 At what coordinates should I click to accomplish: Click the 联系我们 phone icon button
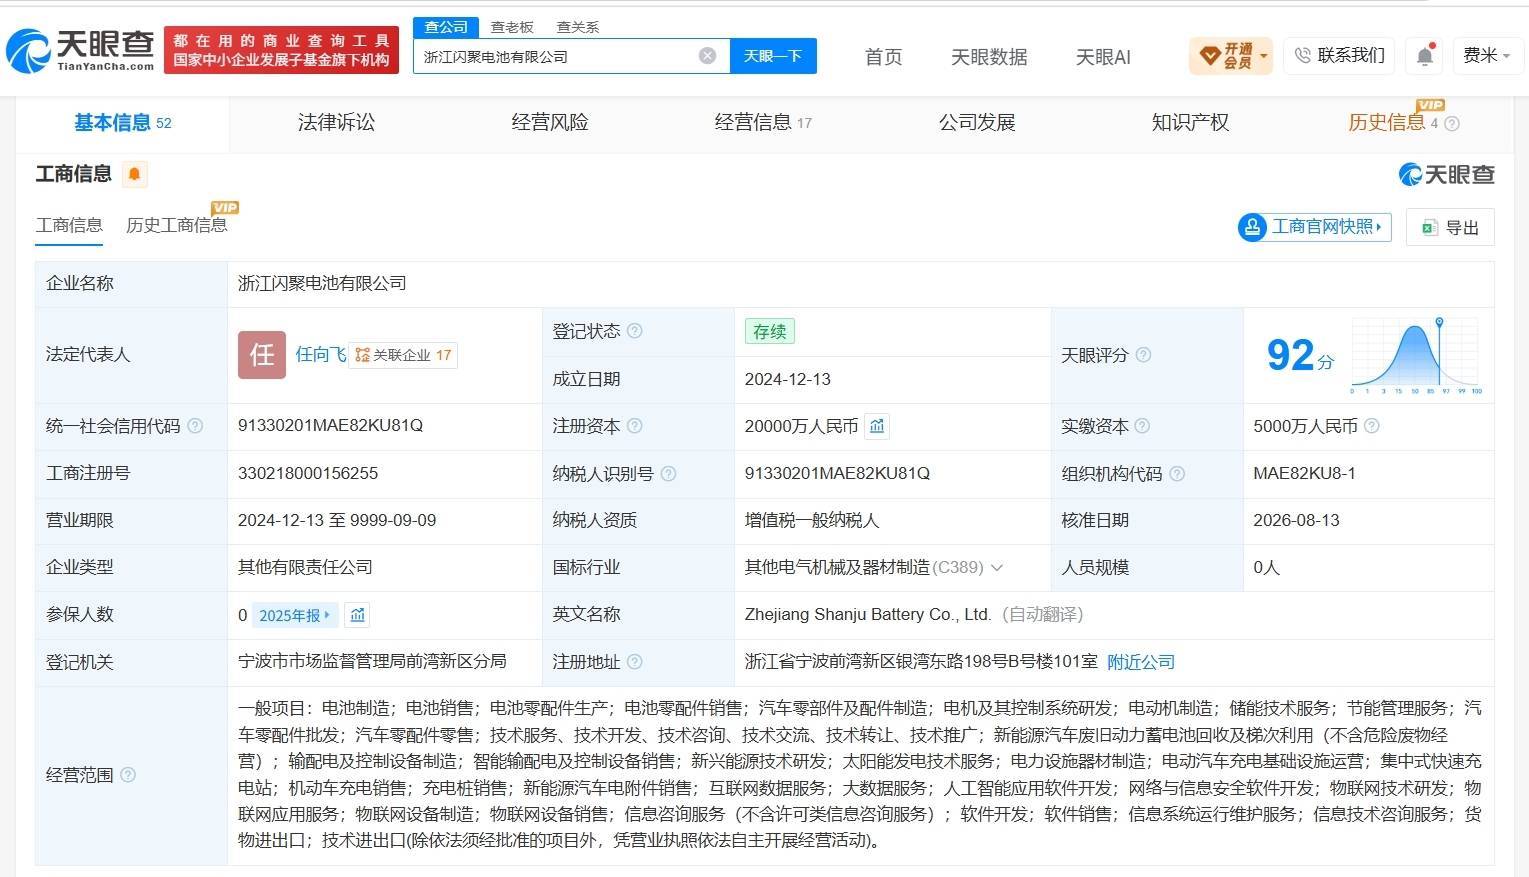point(1339,56)
